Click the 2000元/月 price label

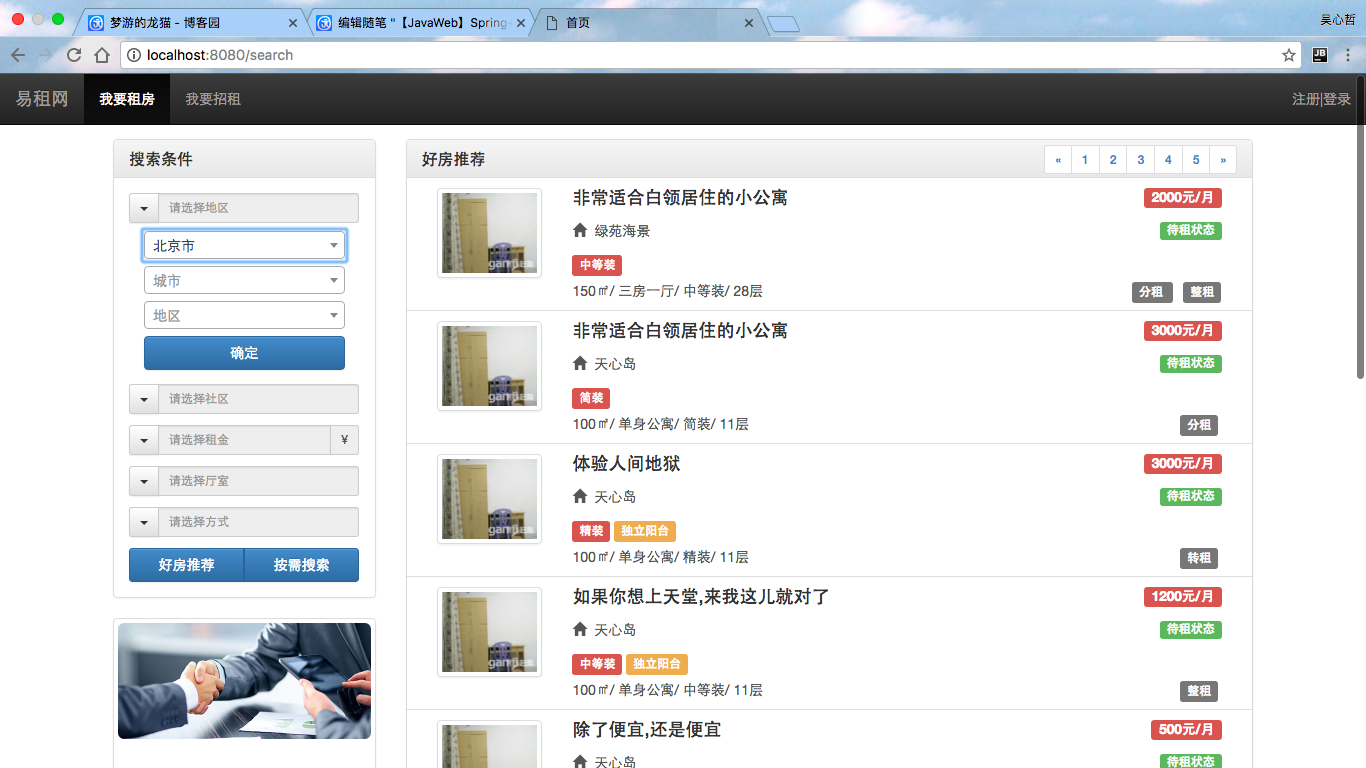point(1183,198)
